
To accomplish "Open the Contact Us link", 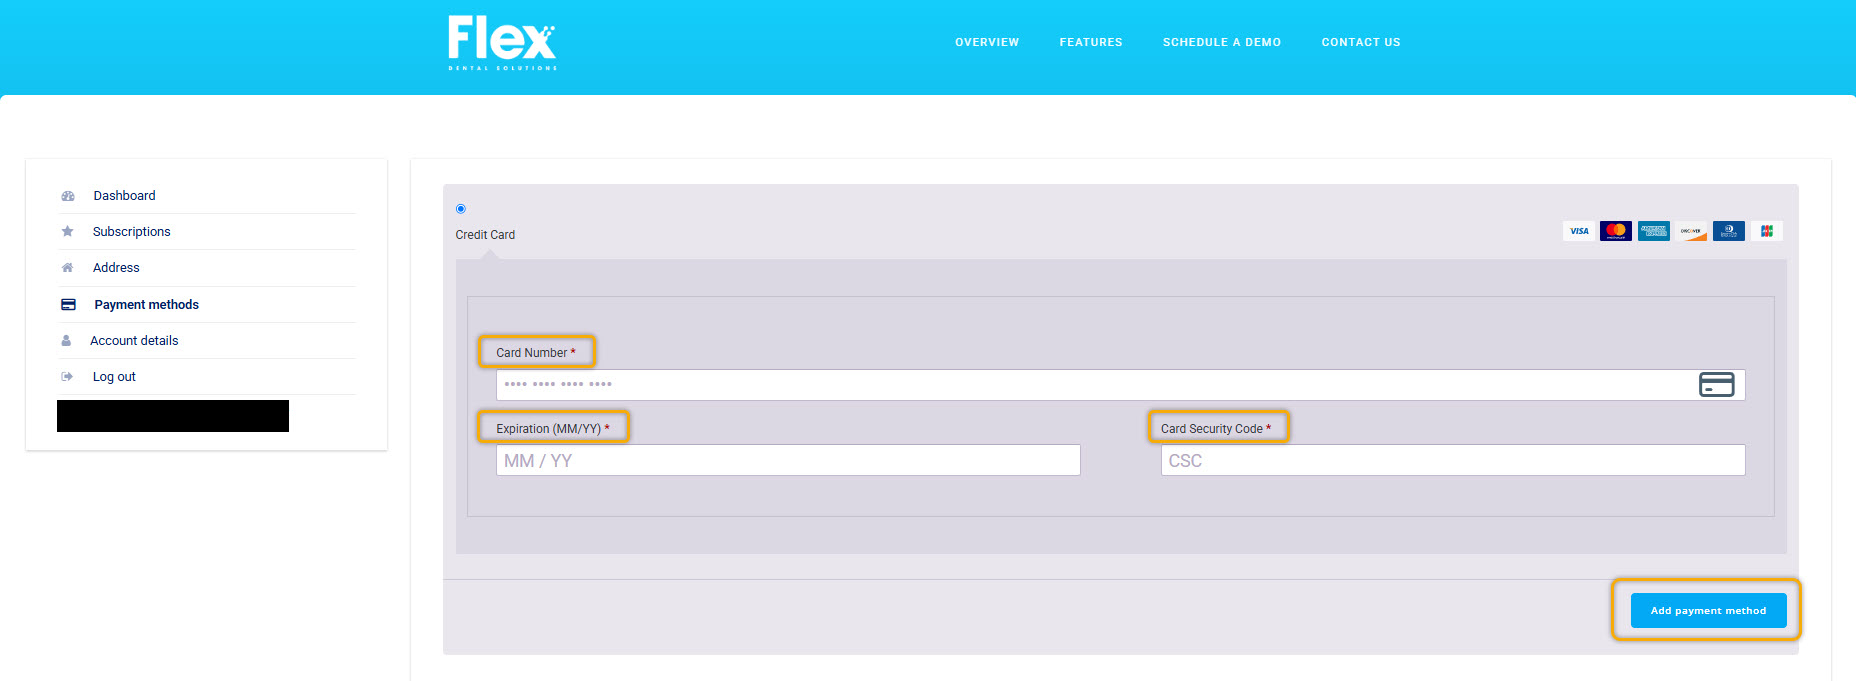I will click(x=1361, y=42).
